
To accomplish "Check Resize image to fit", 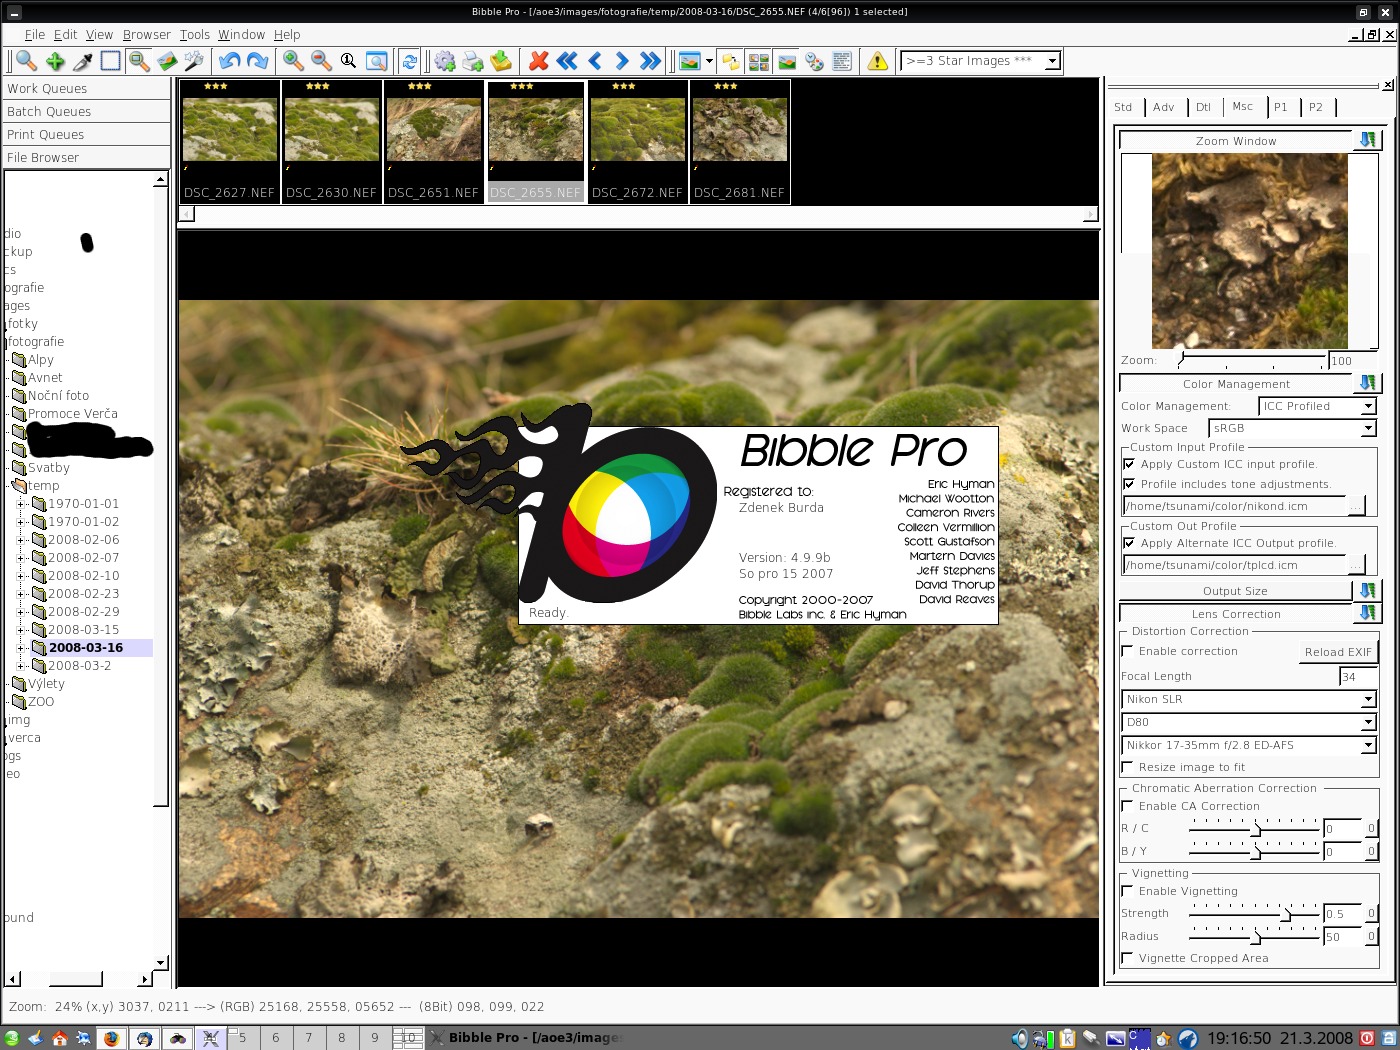I will pos(1128,767).
